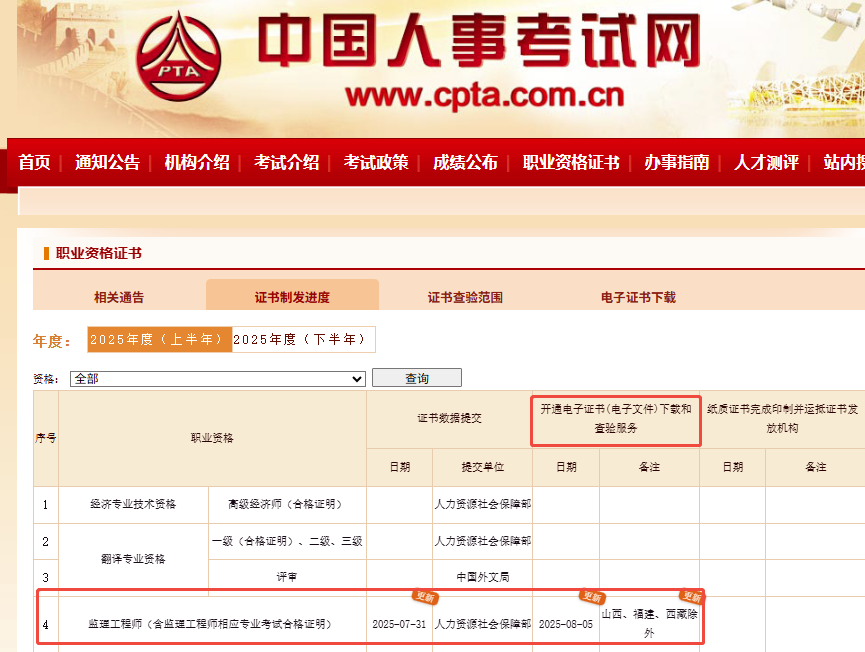
Task: Open the 人才测评 navigation item
Action: tap(766, 162)
